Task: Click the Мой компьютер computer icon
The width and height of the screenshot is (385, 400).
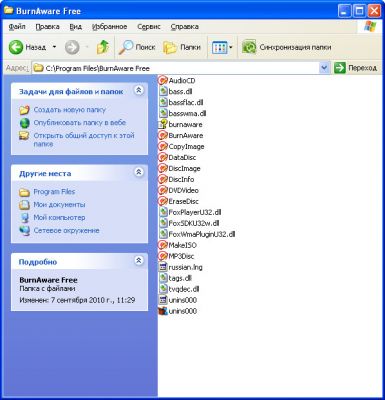Action: click(24, 218)
